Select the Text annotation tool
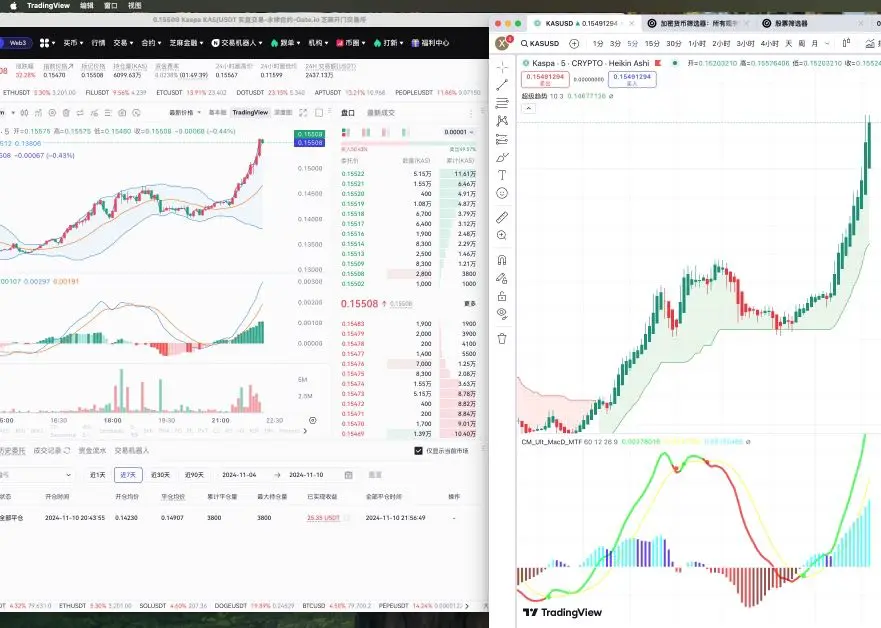Screen dimensions: 881x628 (x=502, y=175)
